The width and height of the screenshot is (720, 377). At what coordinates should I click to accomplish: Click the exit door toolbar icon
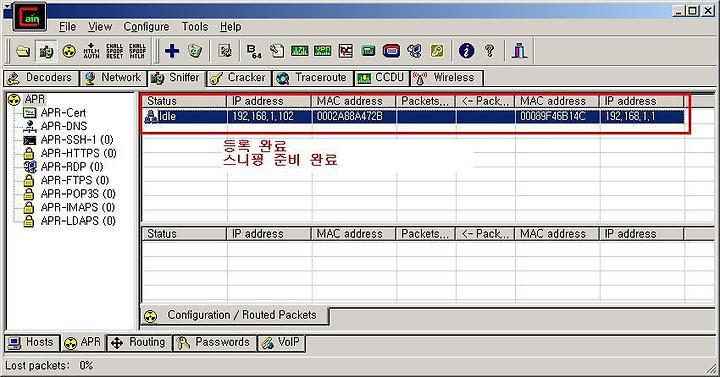tap(519, 51)
